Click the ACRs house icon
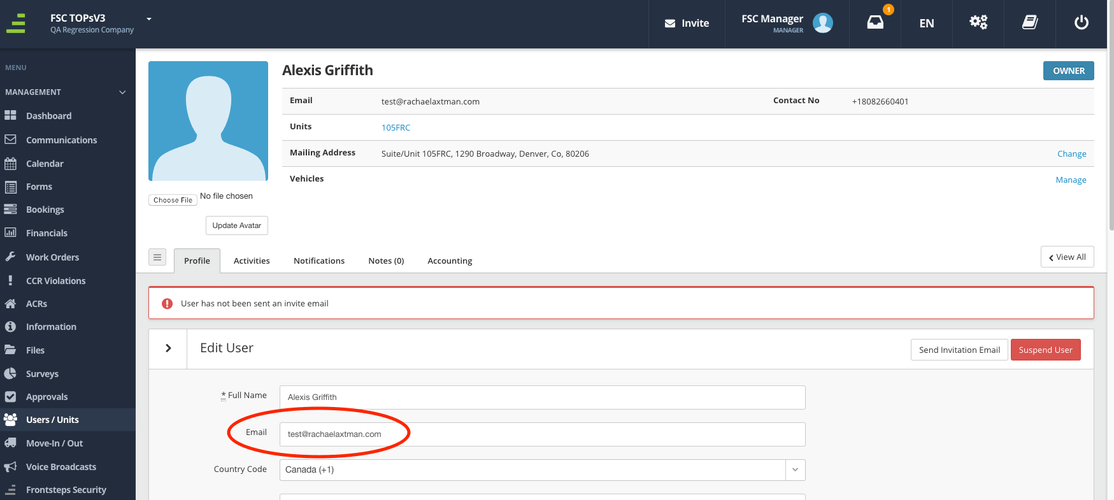The image size is (1114, 500). click(x=11, y=303)
